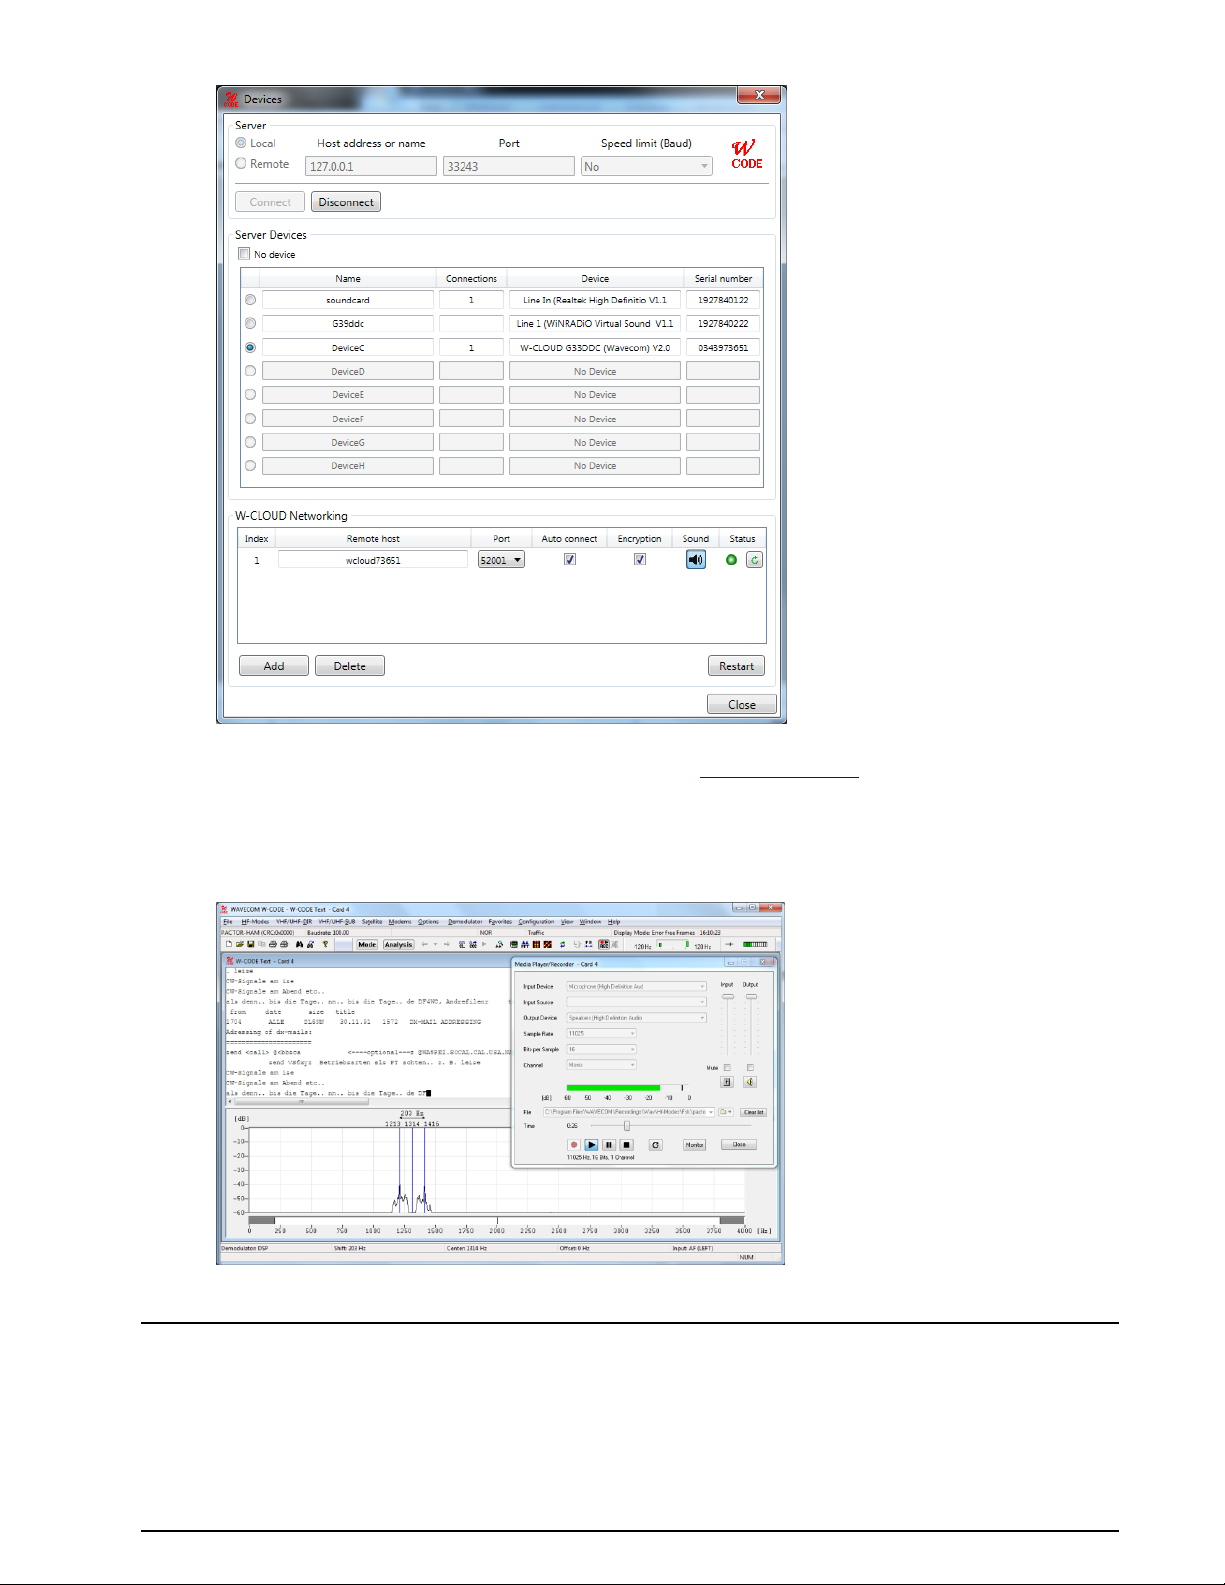Select the Local server radio button

click(241, 143)
